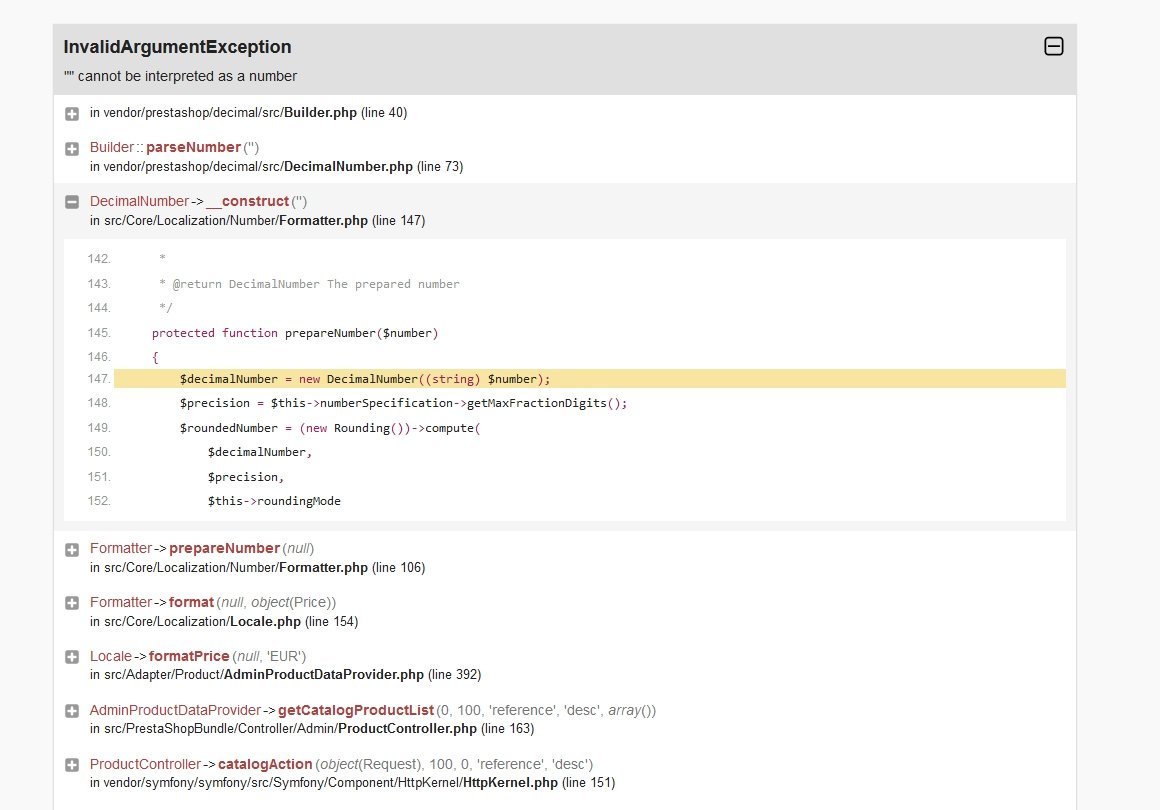Expand the Formatter->format trace entry

click(72, 603)
